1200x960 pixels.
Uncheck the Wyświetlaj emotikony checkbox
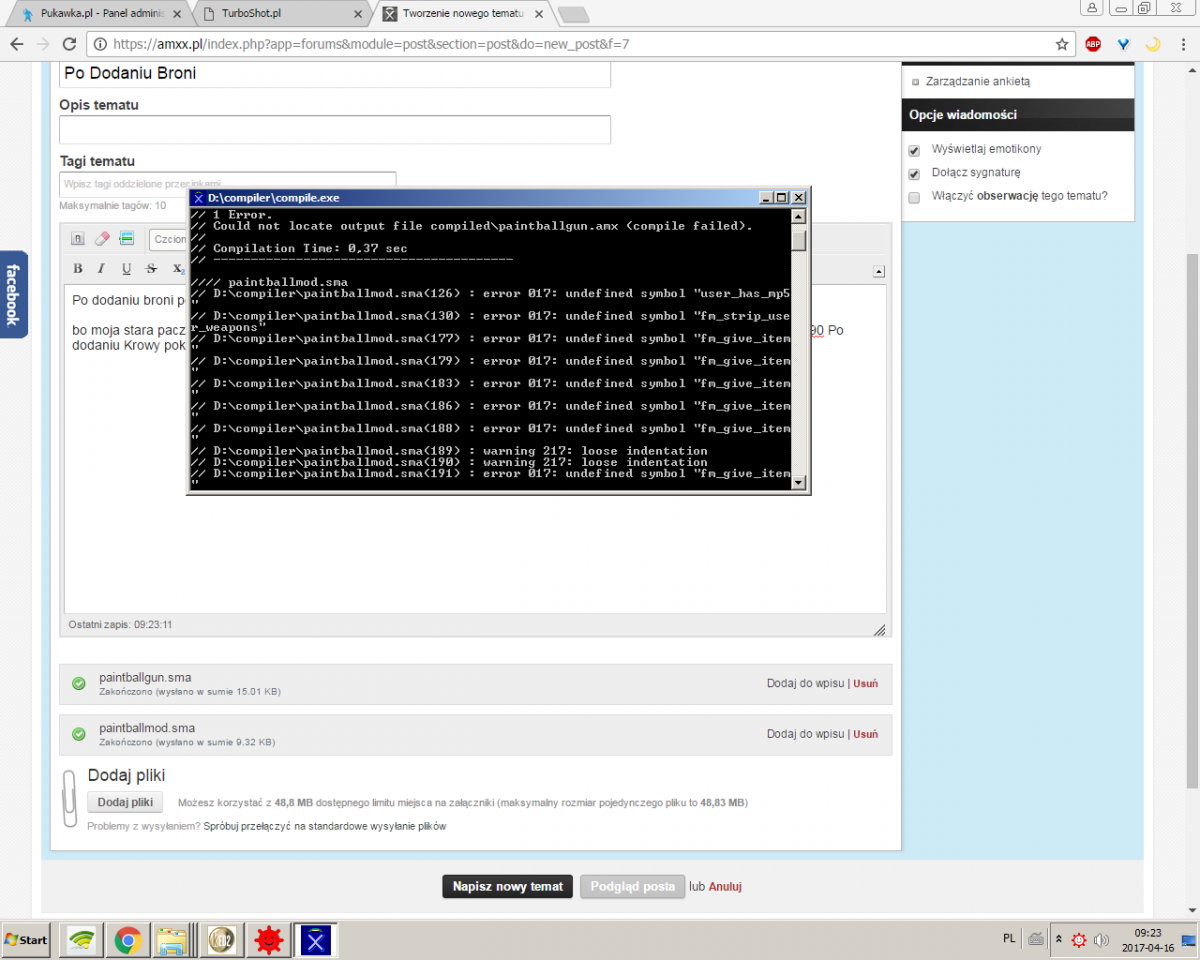pos(914,150)
